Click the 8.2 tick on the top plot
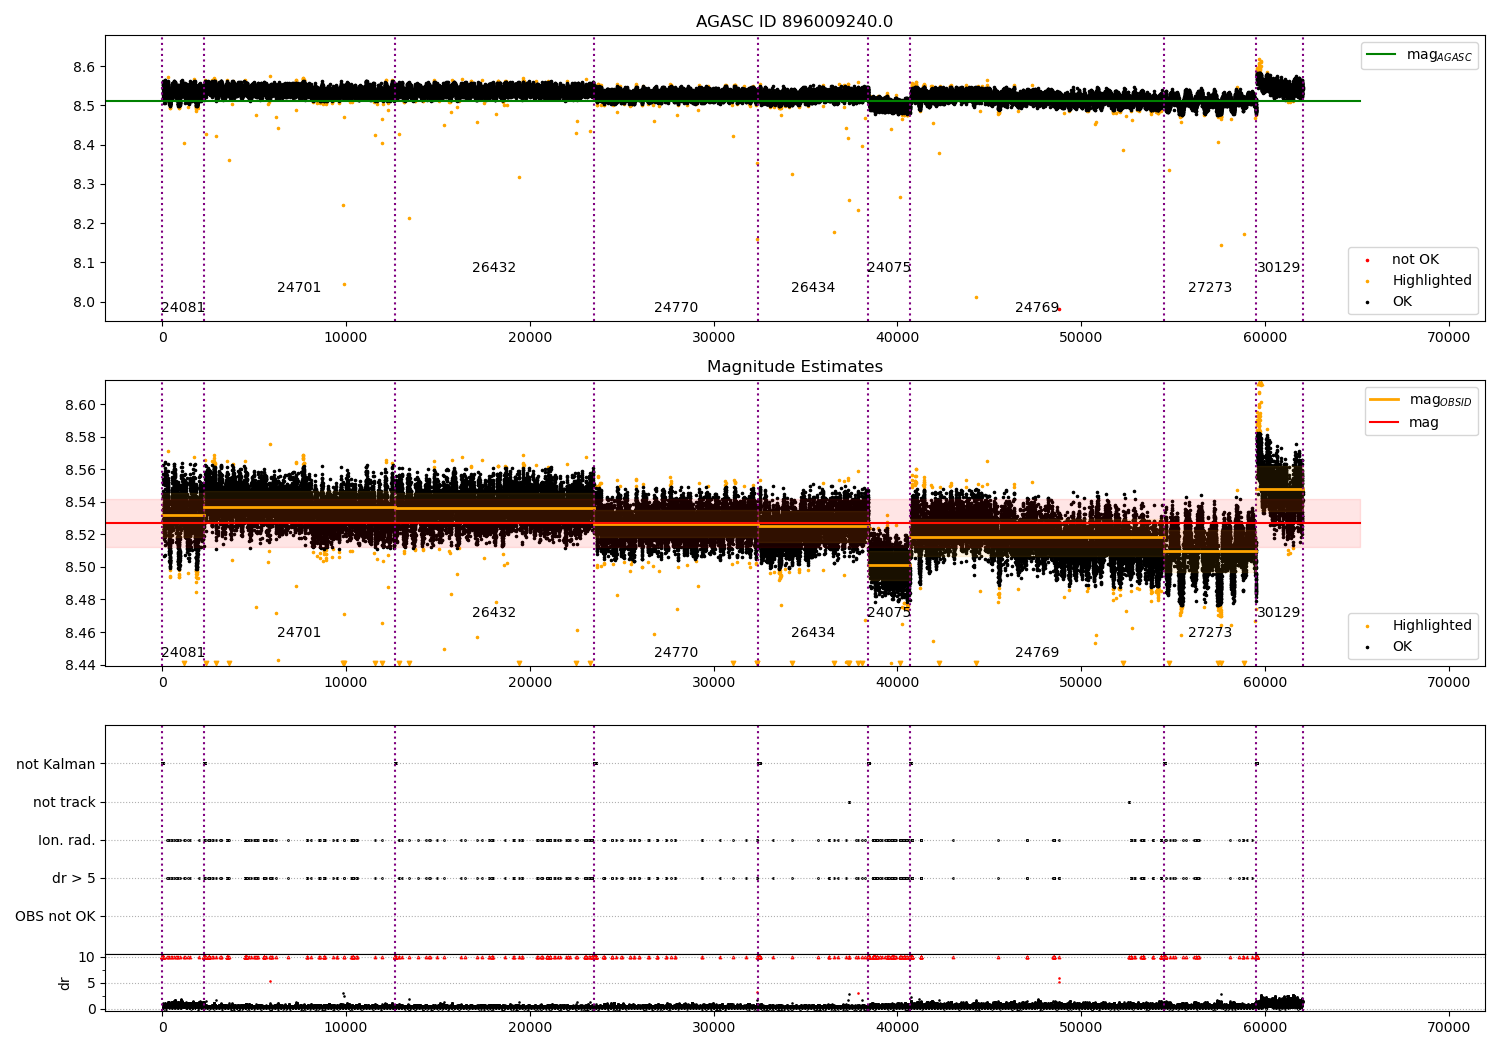The width and height of the screenshot is (1500, 1050). [84, 224]
